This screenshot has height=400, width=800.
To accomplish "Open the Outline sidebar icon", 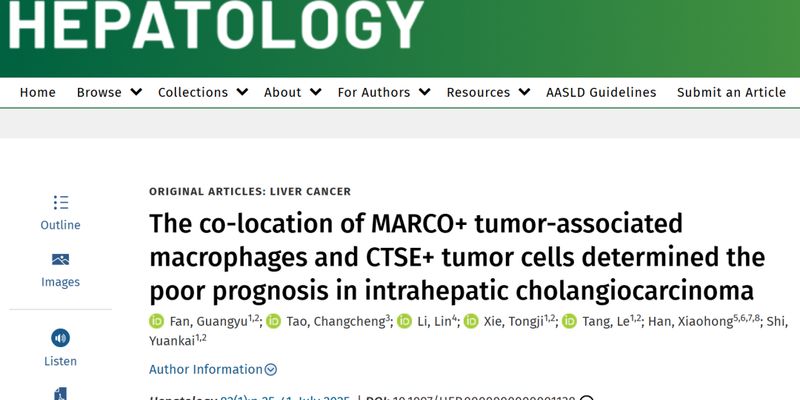I will click(x=60, y=203).
